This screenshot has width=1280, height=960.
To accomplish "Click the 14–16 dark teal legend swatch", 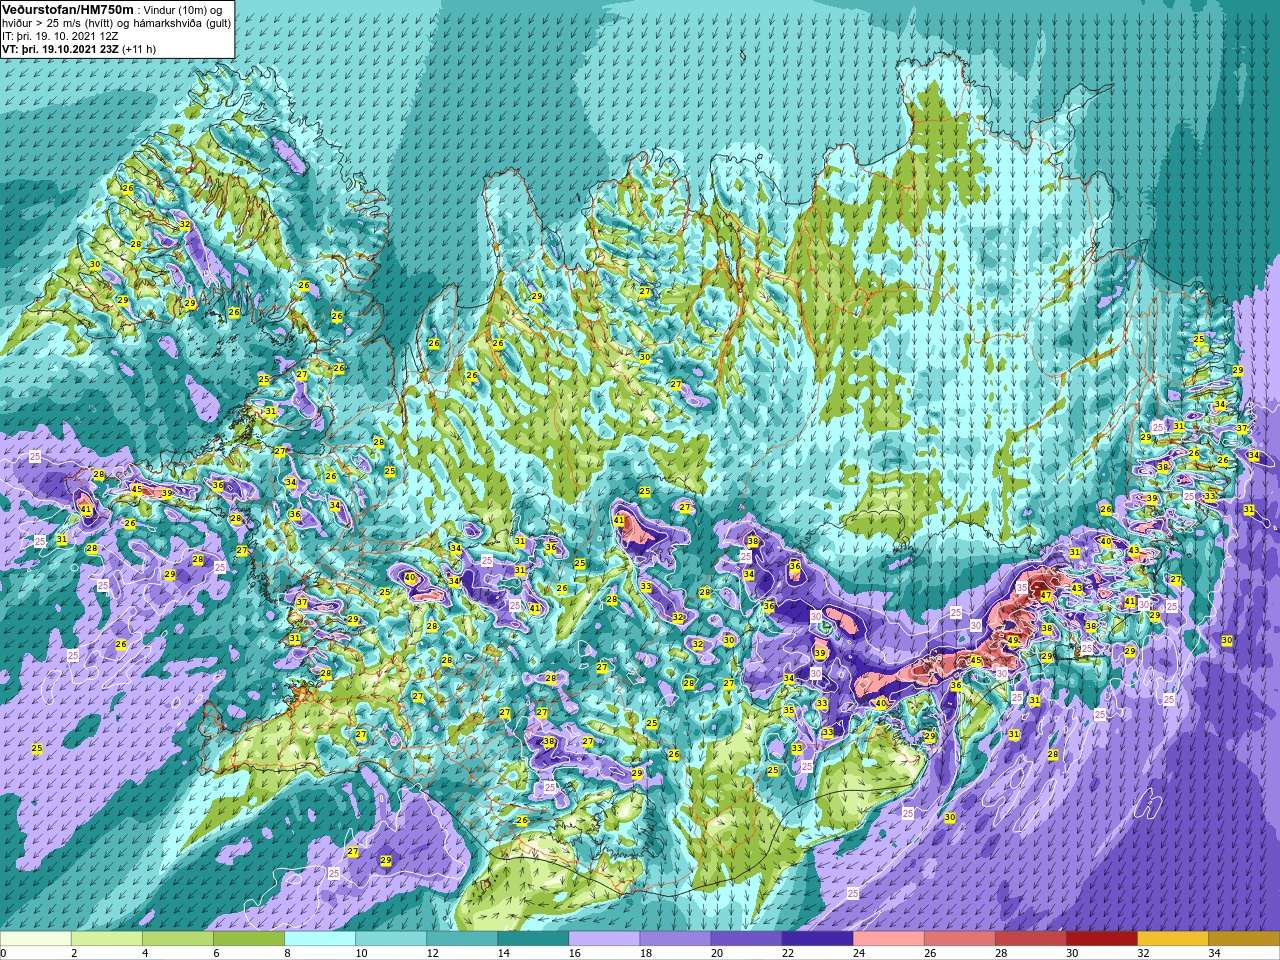I will [533, 939].
